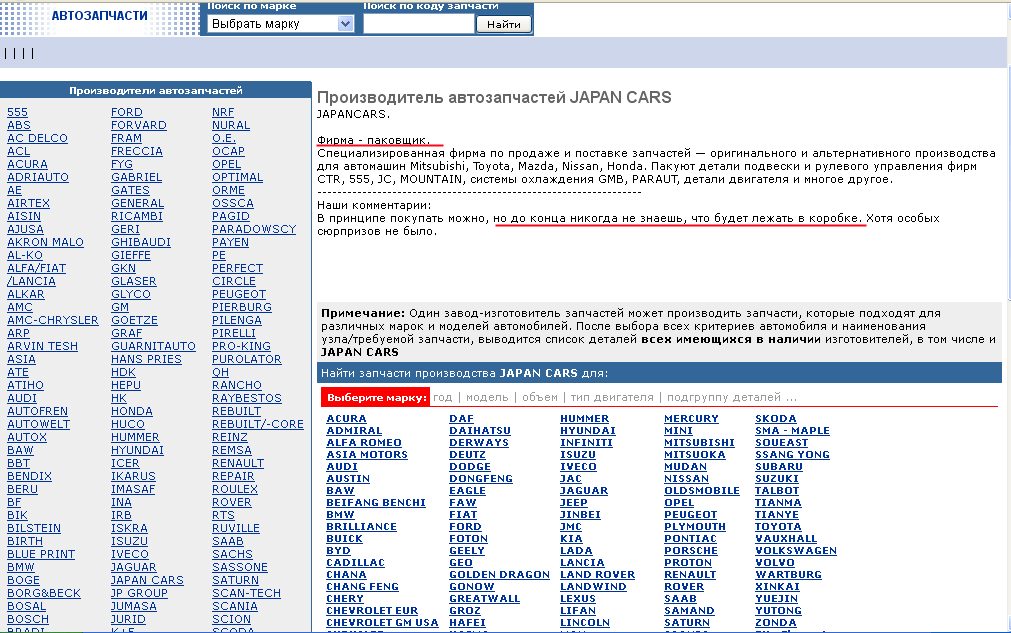Pick LAND ROVER from car brands
The height and width of the screenshot is (633, 1011).
(x=598, y=574)
